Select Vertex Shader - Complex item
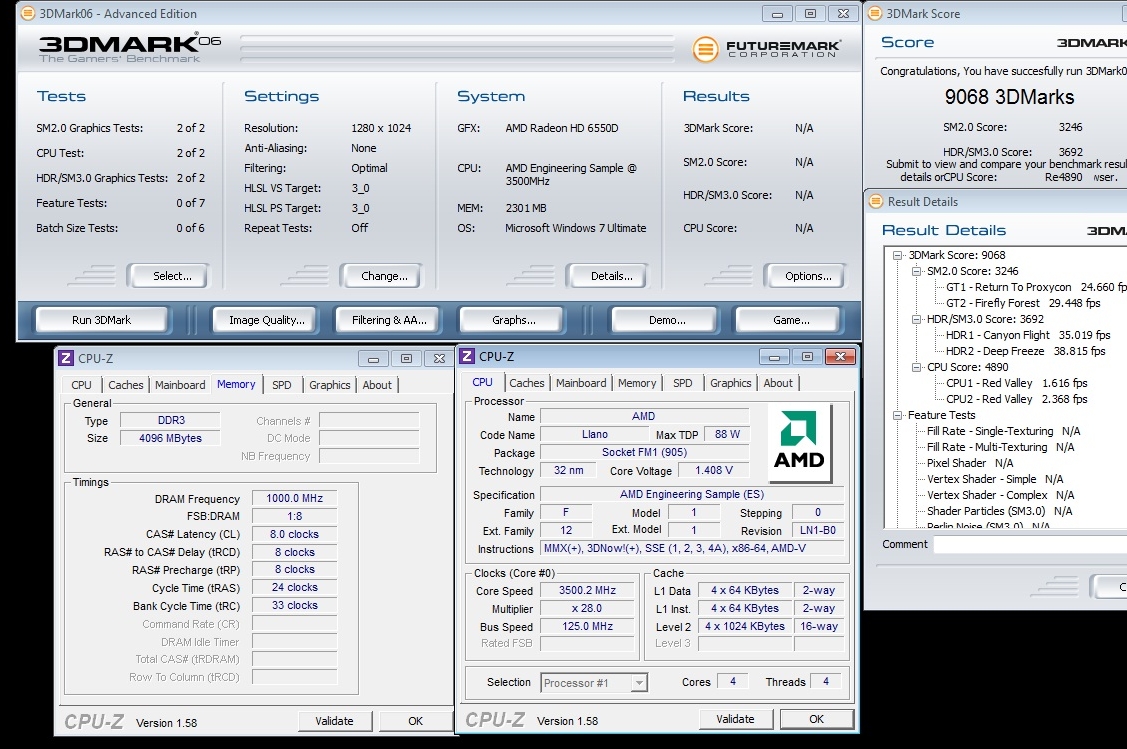The image size is (1127, 749). pos(1000,495)
